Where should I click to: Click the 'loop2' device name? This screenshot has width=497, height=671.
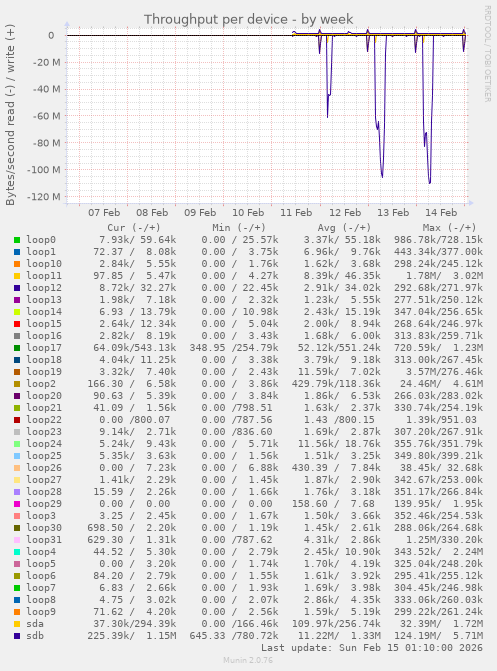[41, 384]
